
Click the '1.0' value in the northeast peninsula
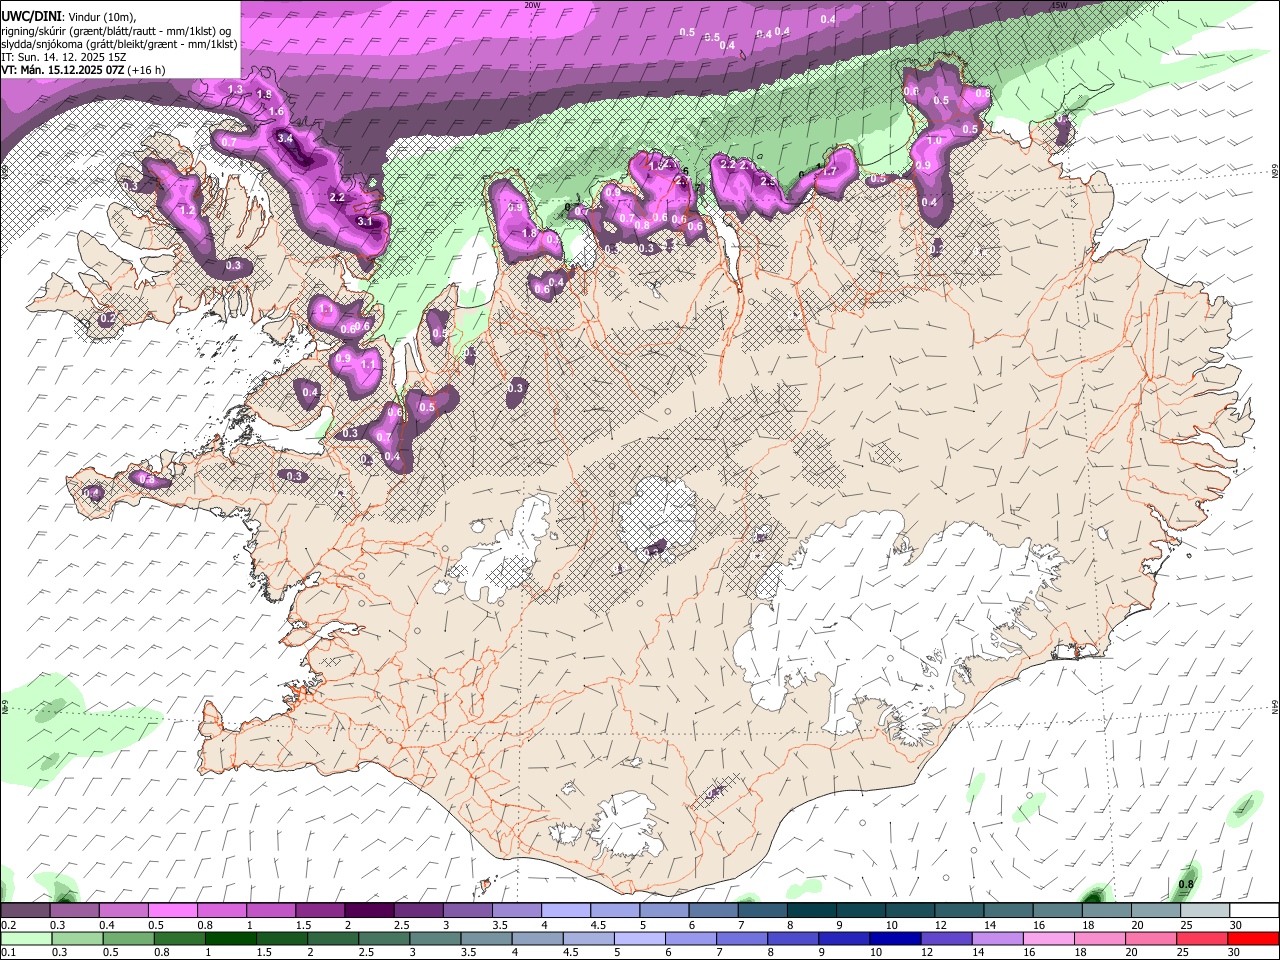[x=933, y=142]
